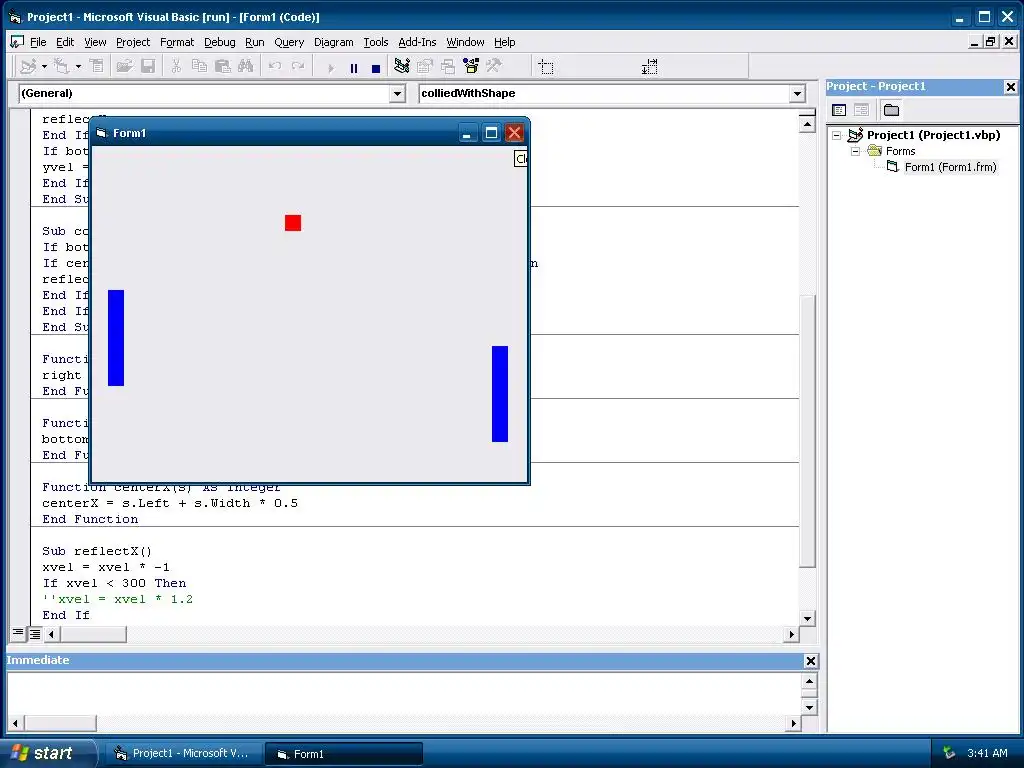
Task: Open the Form Layout Window icon
Action: 448,66
